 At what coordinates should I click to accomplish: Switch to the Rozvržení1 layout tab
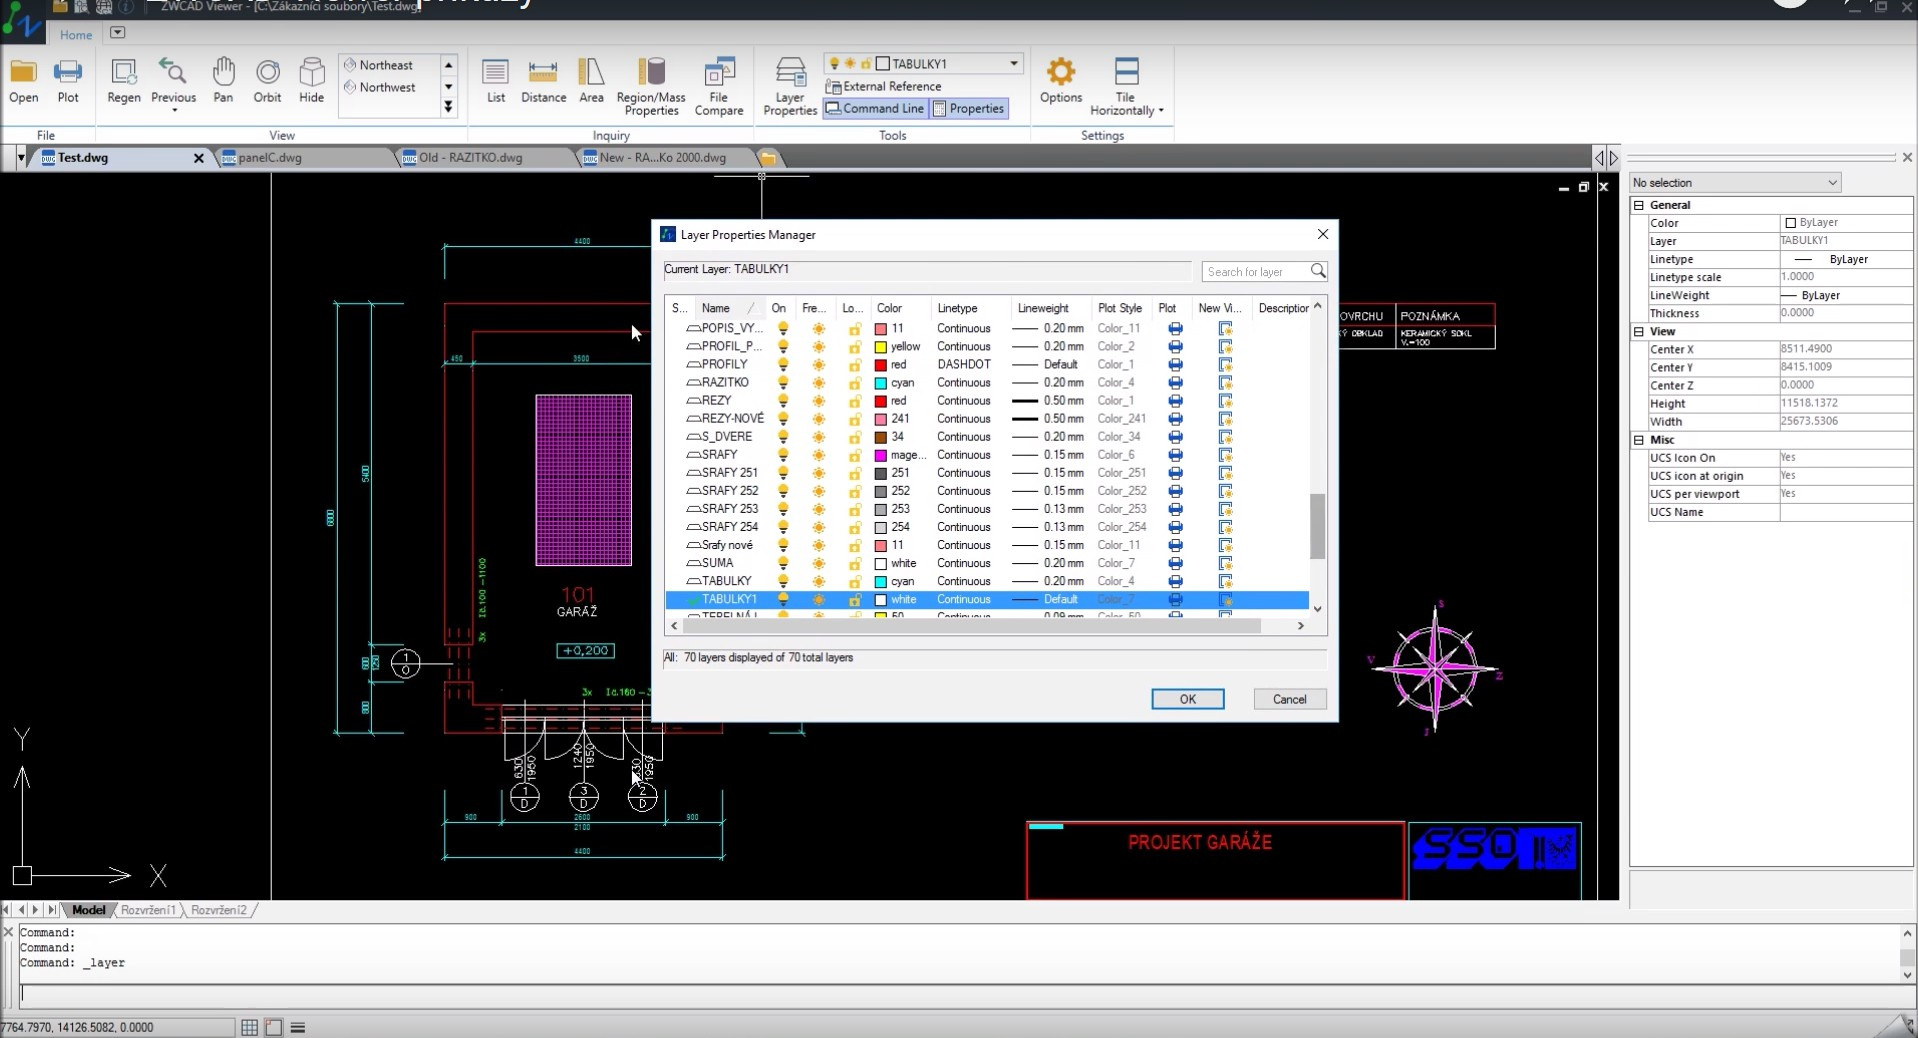coord(148,910)
